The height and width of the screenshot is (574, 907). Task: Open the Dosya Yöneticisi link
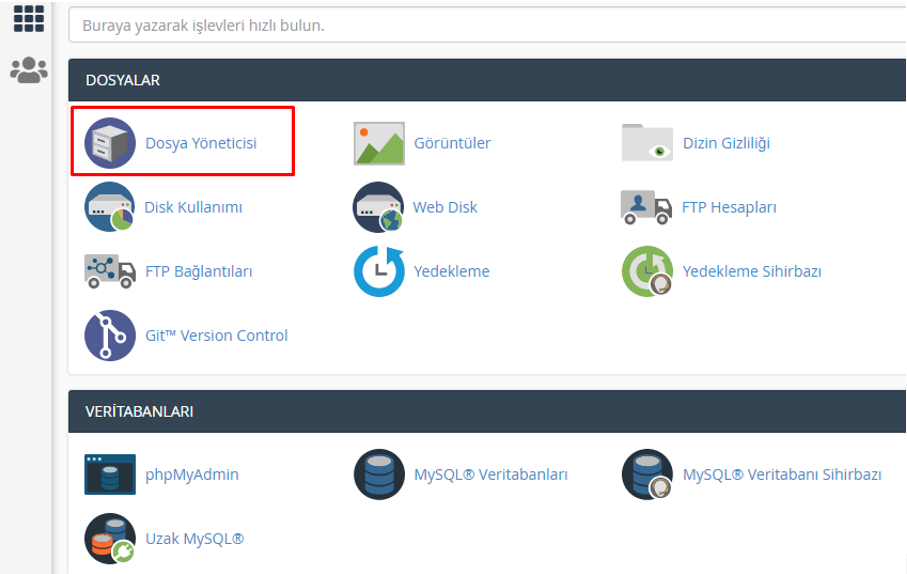pyautogui.click(x=201, y=143)
